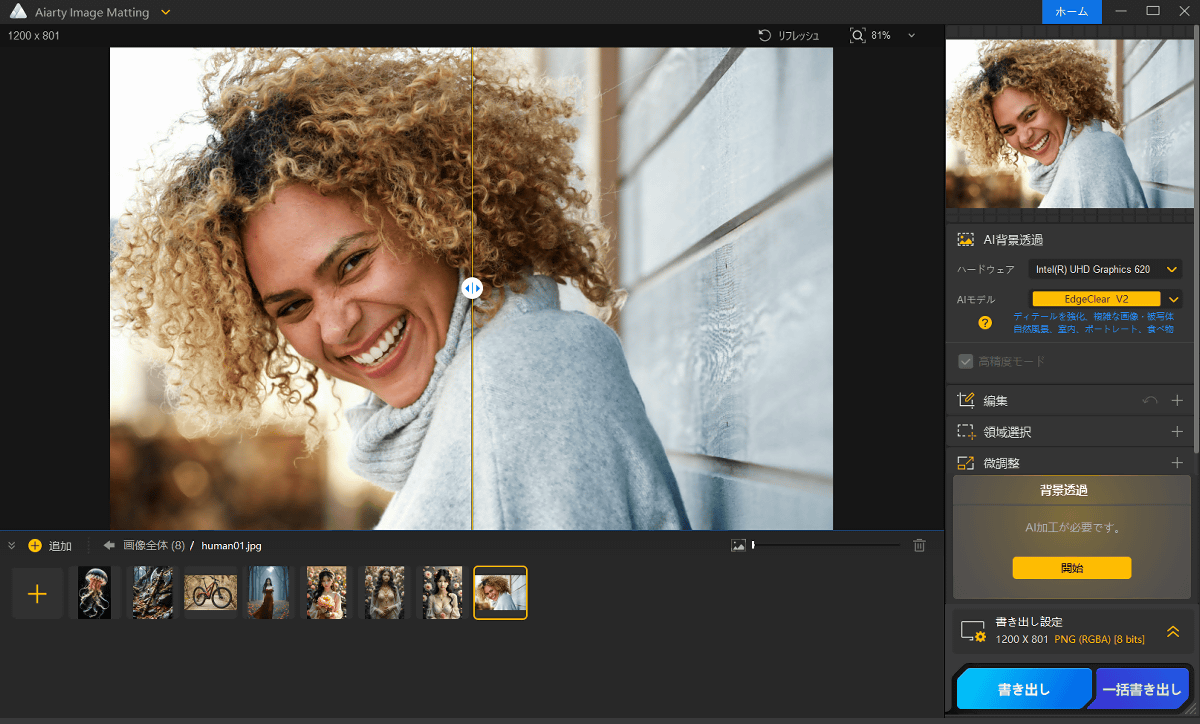Click the thumbnail size slider track
The width and height of the screenshot is (1200, 724).
(826, 545)
